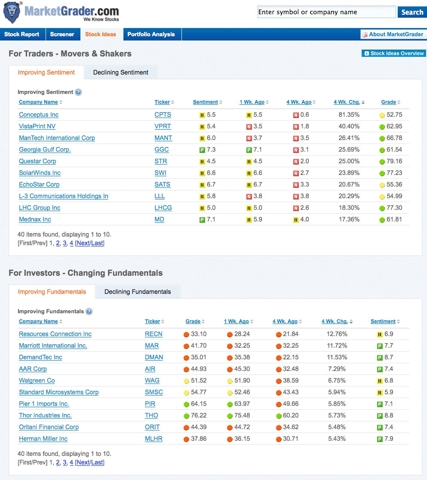This screenshot has height=480, width=427.
Task: Click Next in fundamentals table pagination
Action: 83,463
